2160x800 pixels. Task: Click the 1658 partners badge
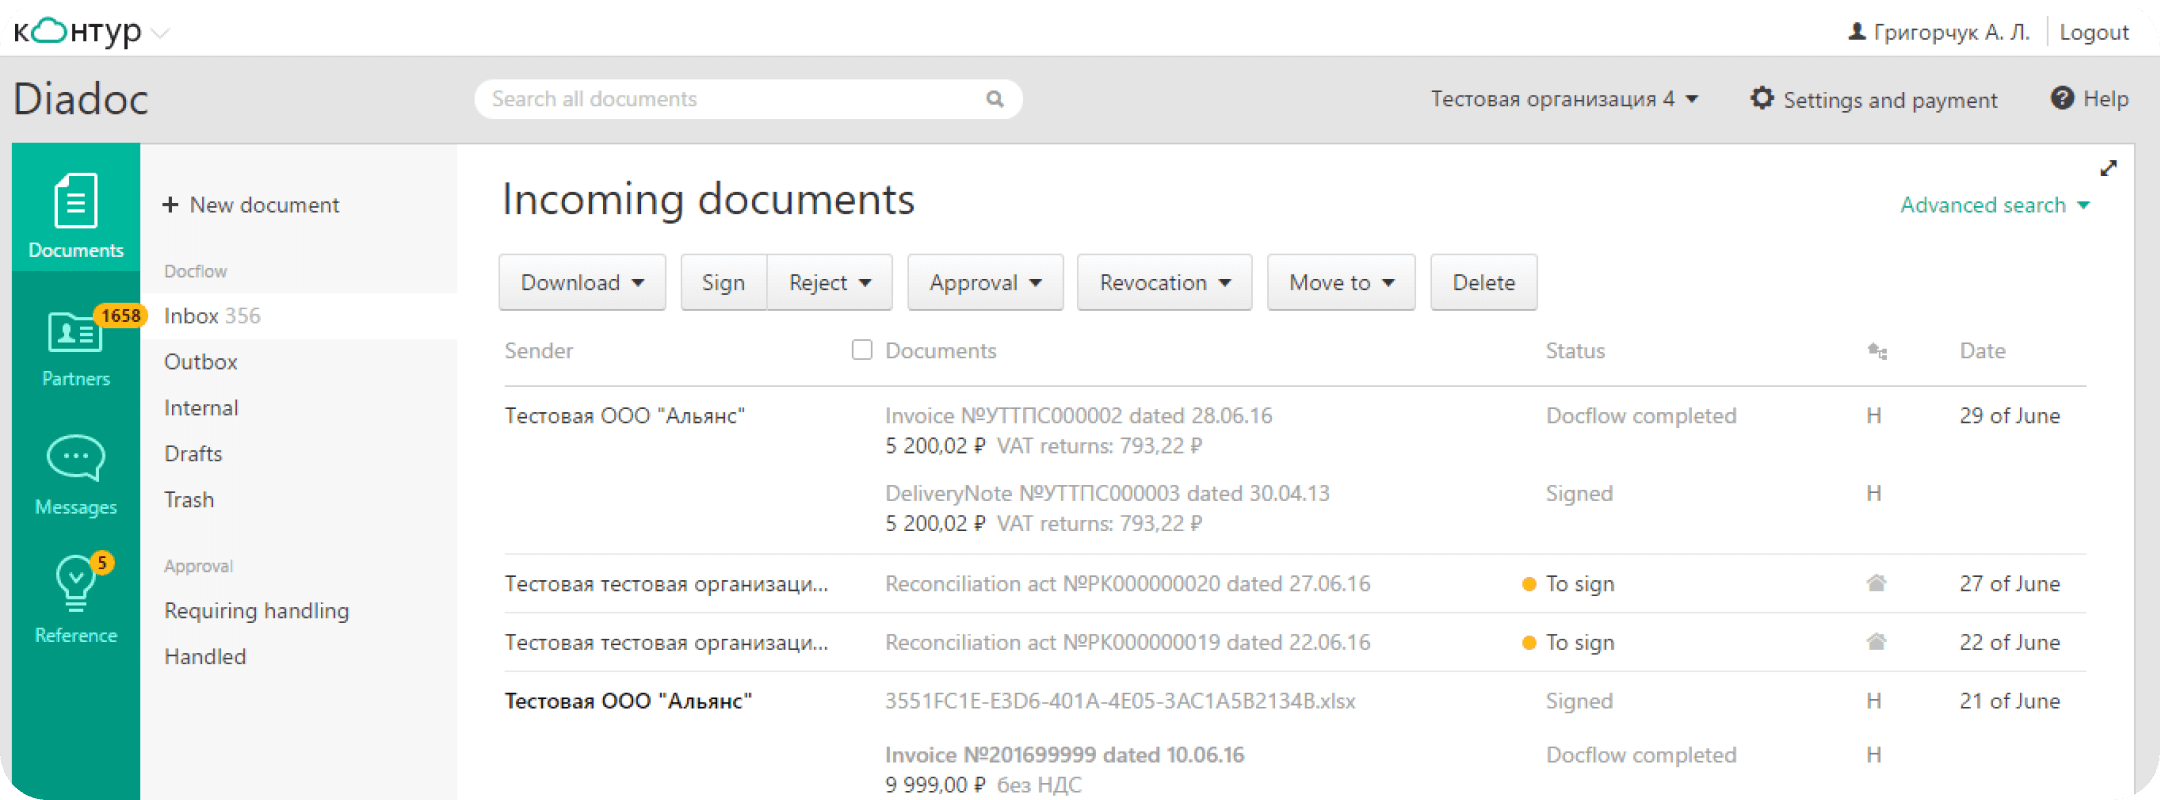(x=120, y=316)
